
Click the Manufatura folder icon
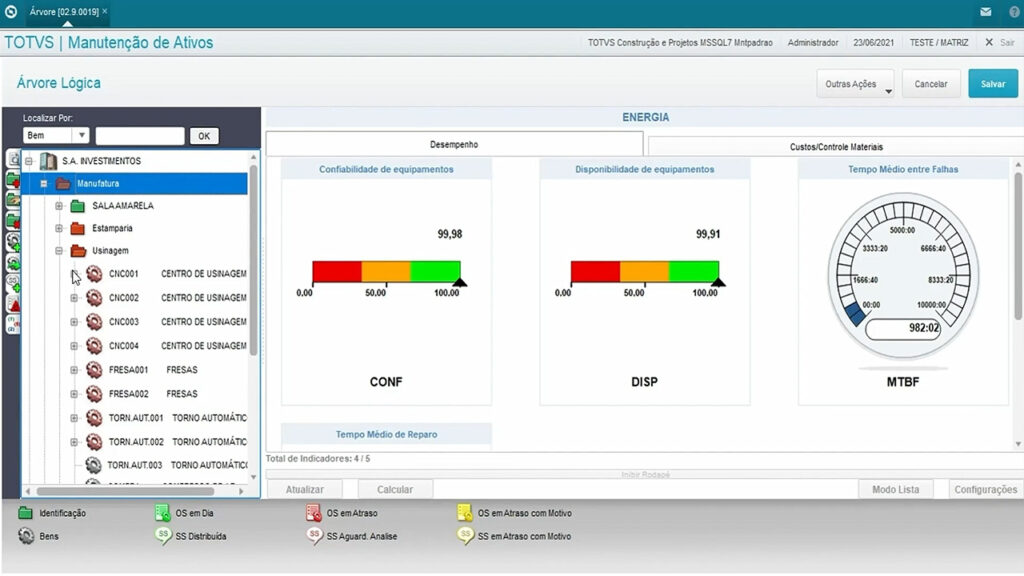tap(63, 184)
